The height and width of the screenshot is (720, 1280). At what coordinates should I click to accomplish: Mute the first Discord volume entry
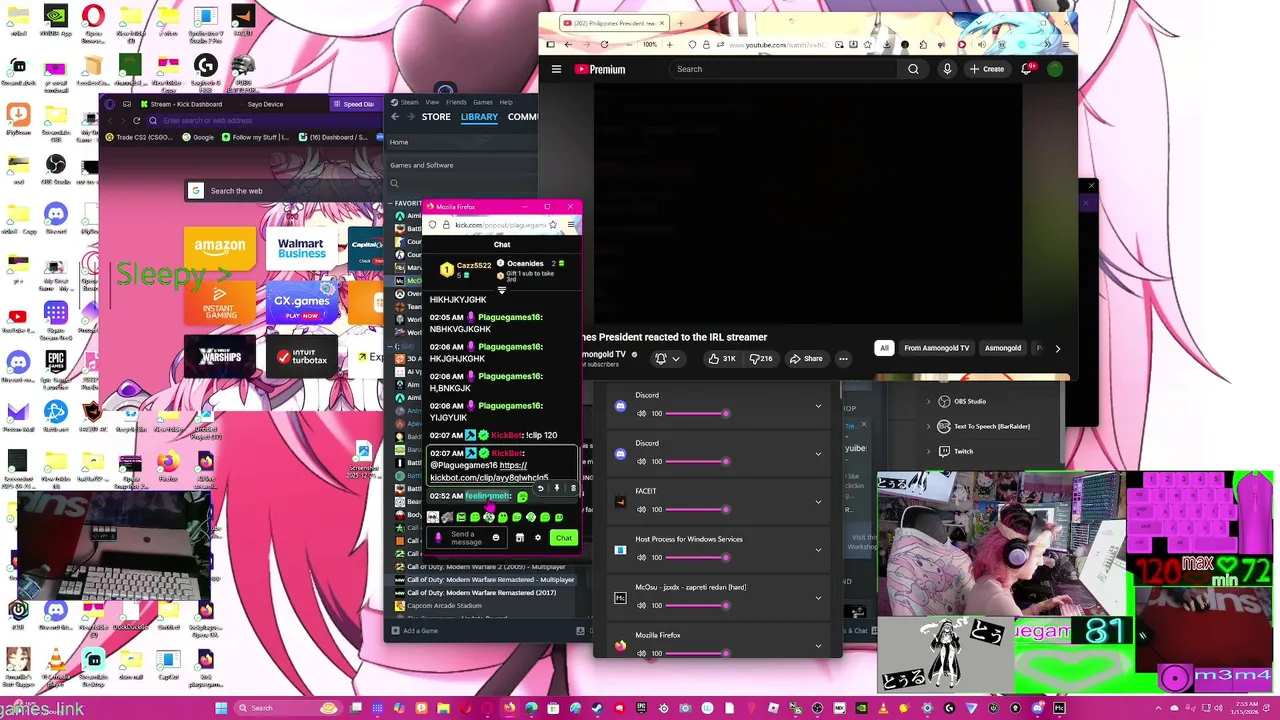click(641, 413)
